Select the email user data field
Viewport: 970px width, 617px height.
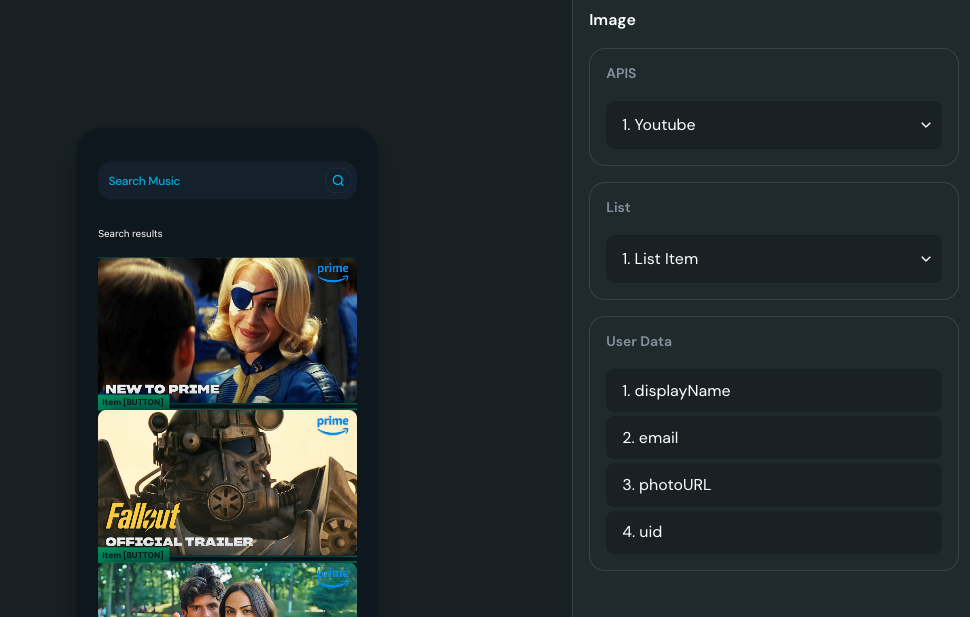773,438
